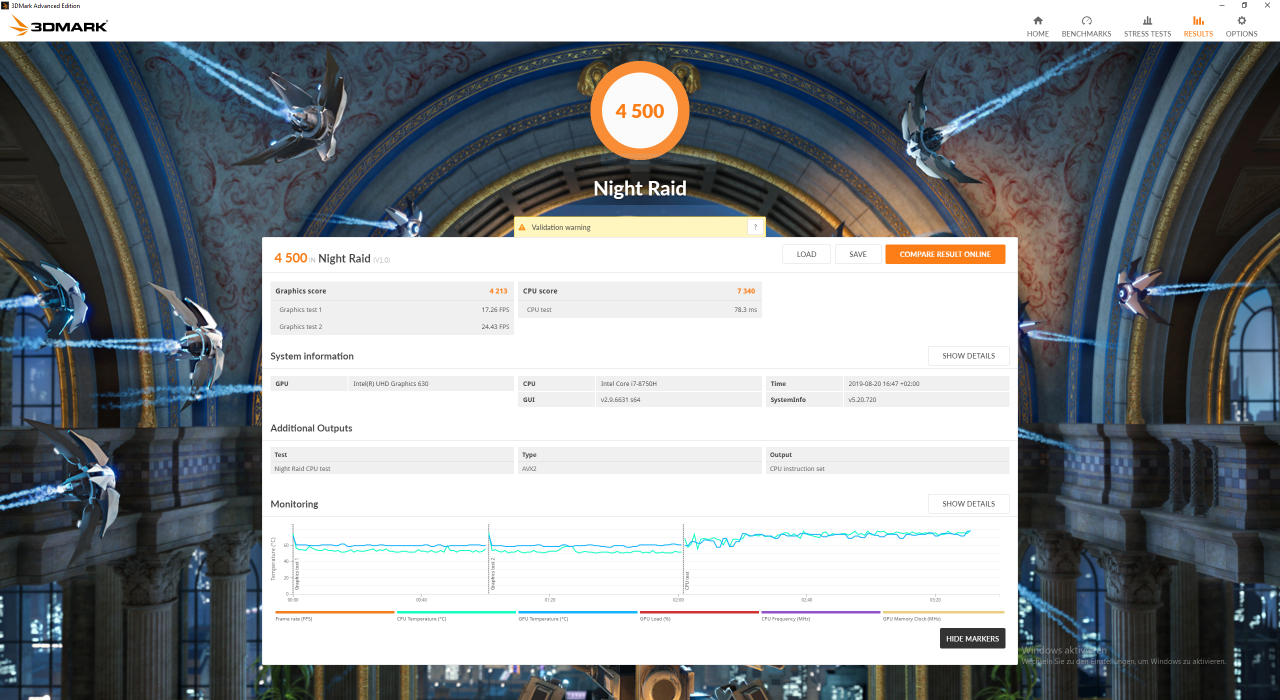Viewport: 1280px width, 700px height.
Task: Click the Graphics test 1 chart marker
Action: tap(297, 574)
